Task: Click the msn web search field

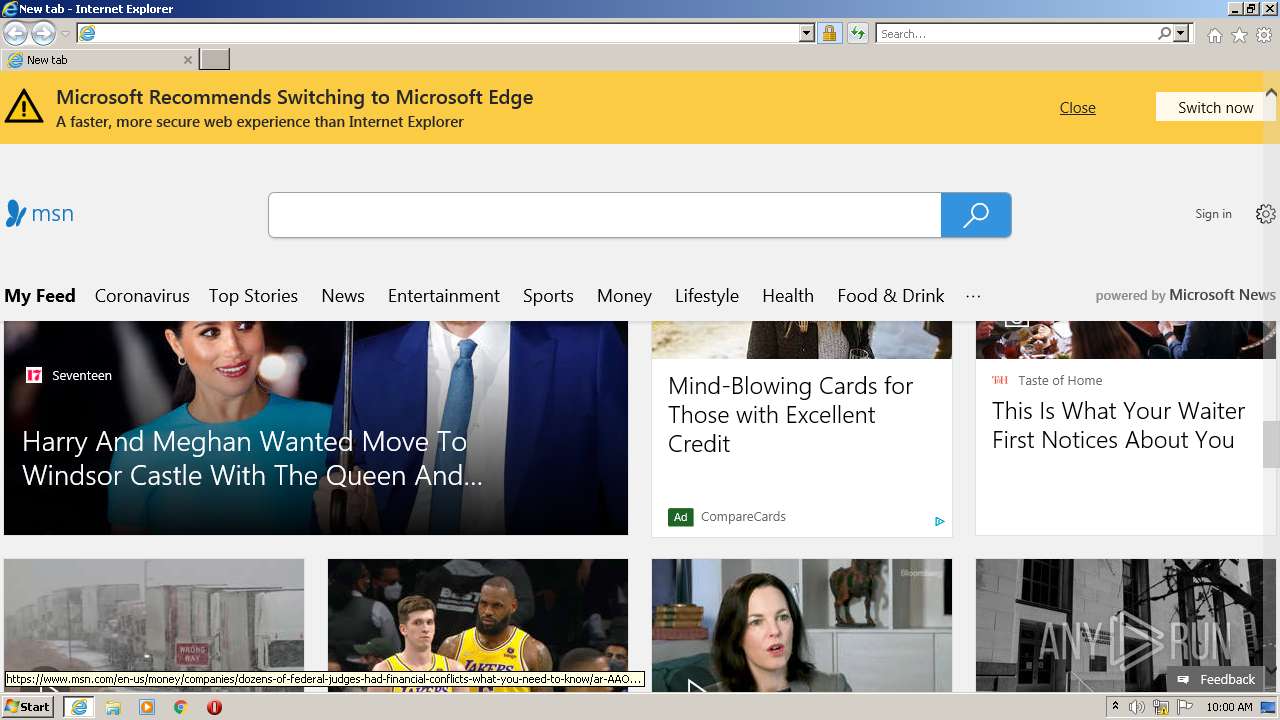Action: (604, 215)
